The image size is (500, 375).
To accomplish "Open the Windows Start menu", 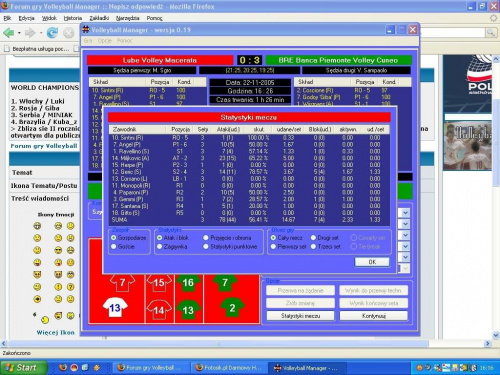I will (23, 367).
